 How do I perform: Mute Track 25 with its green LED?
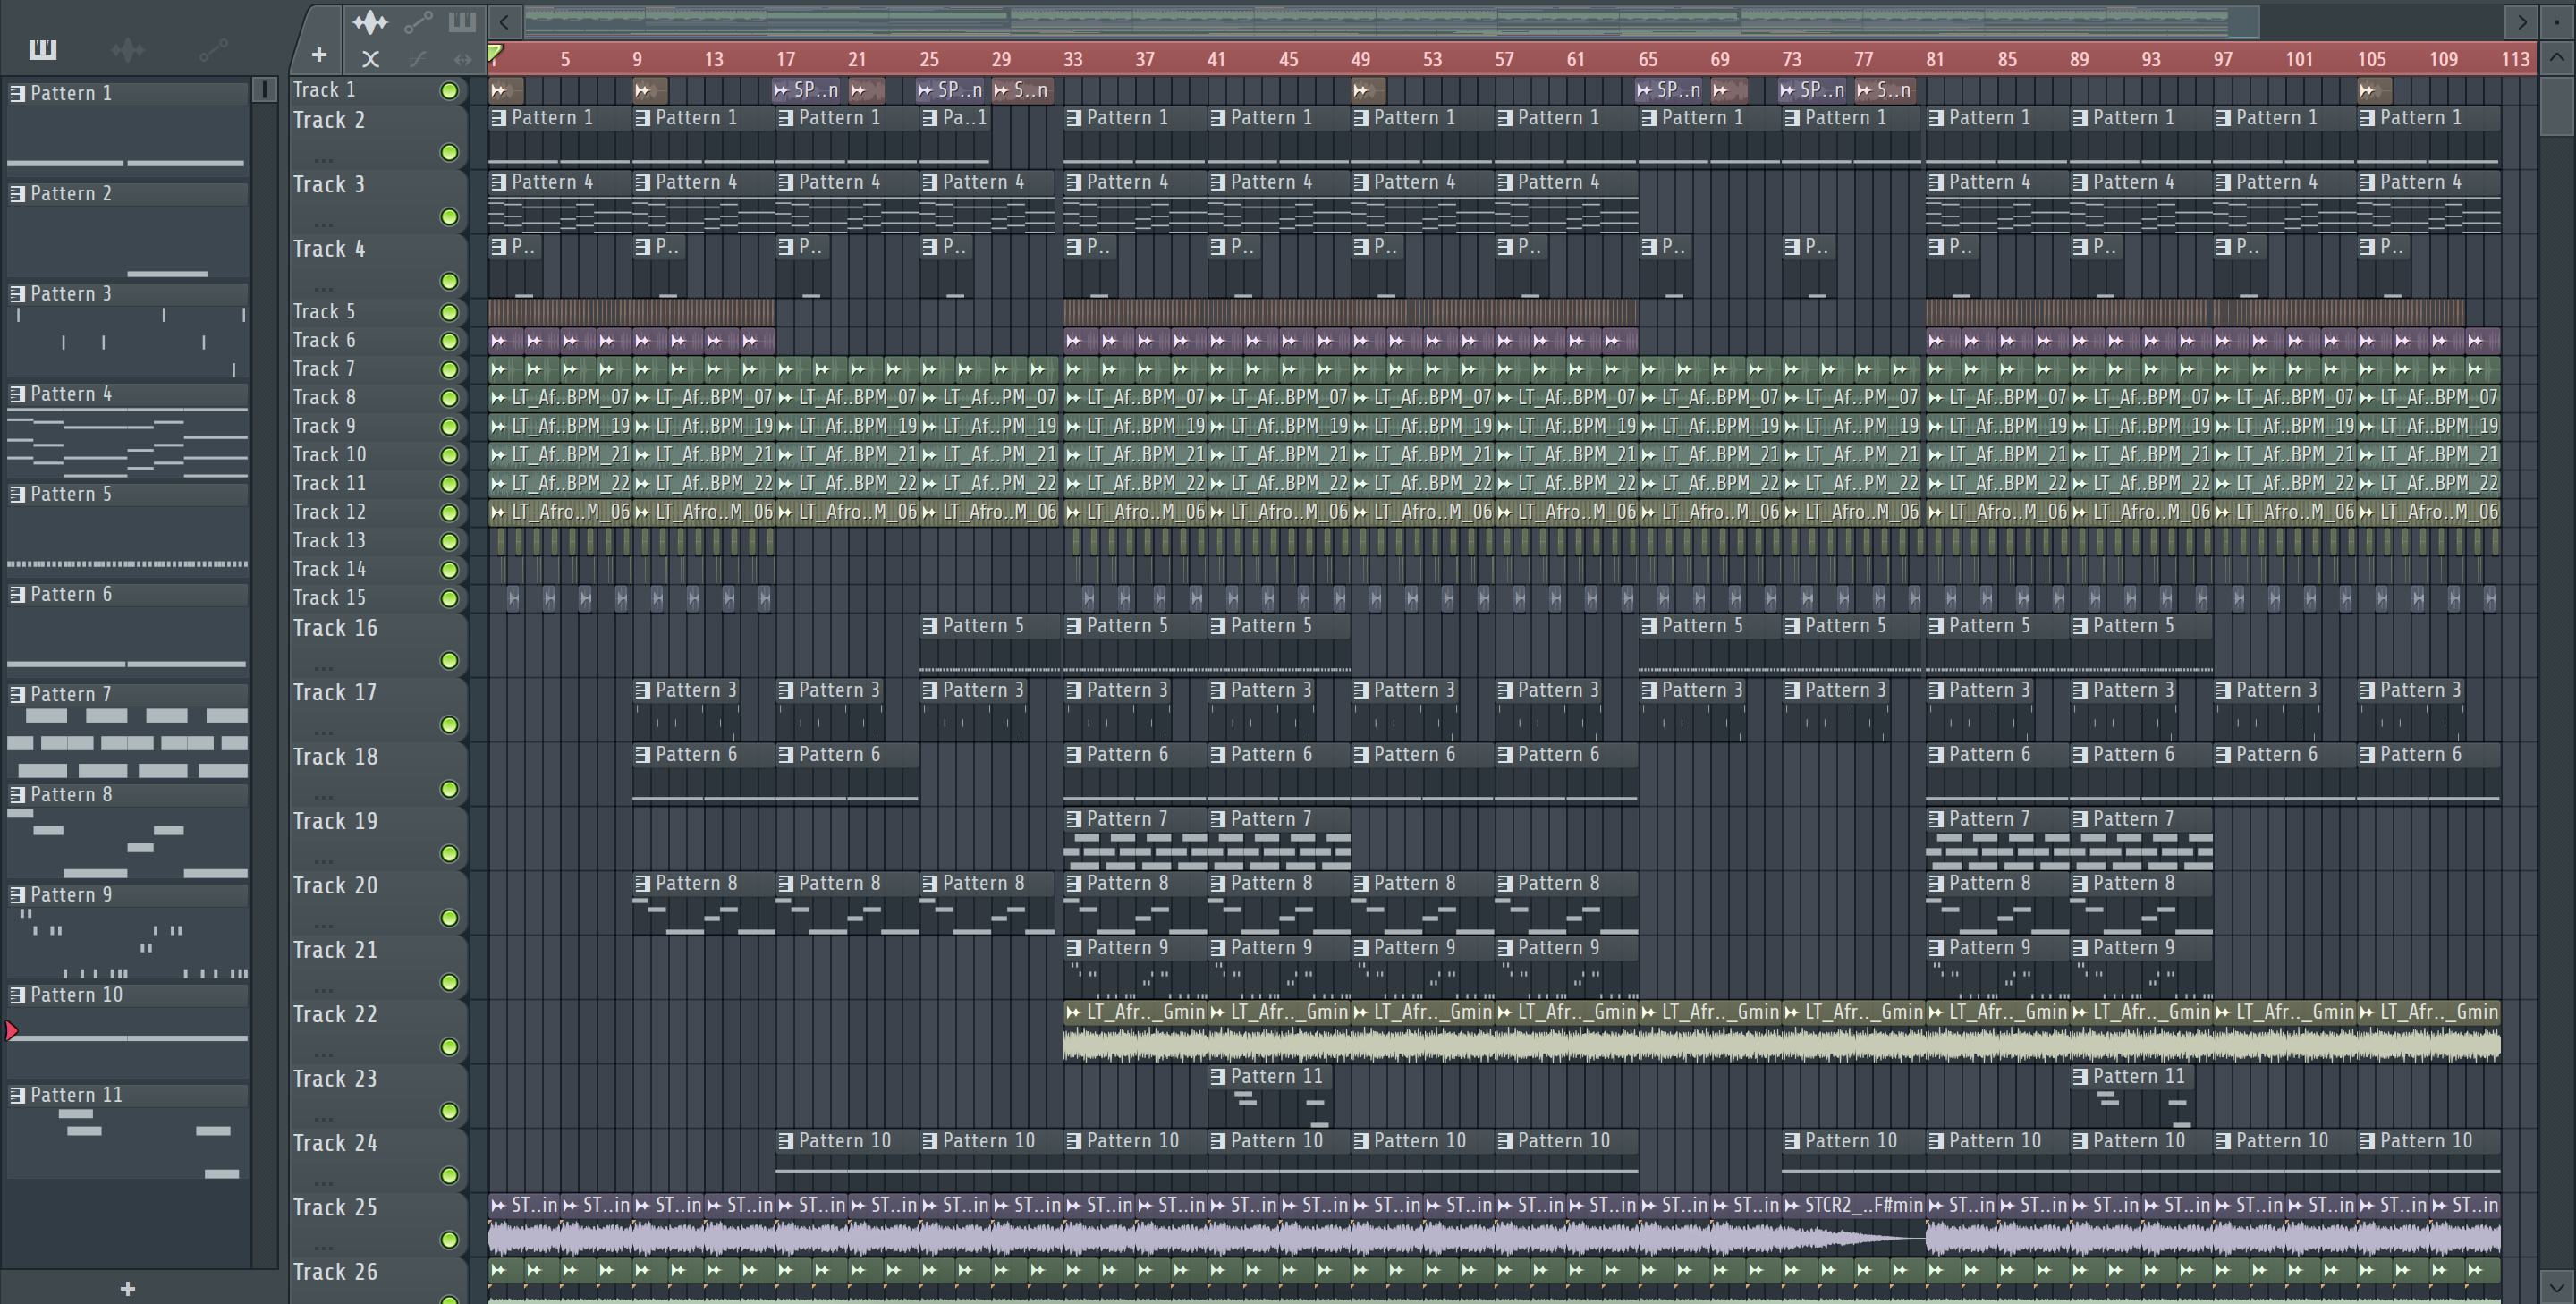tap(449, 1240)
